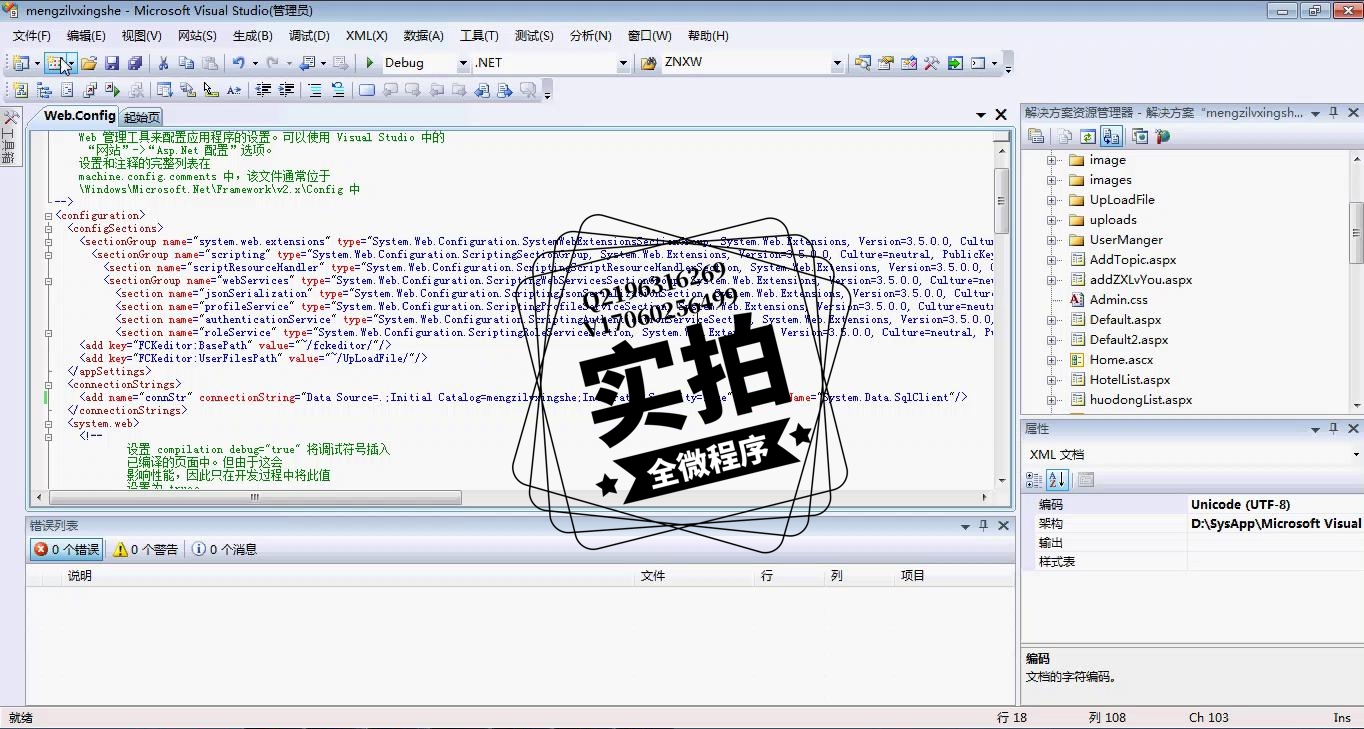1364x729 pixels.
Task: Open the 文件(F) menu
Action: pyautogui.click(x=32, y=36)
